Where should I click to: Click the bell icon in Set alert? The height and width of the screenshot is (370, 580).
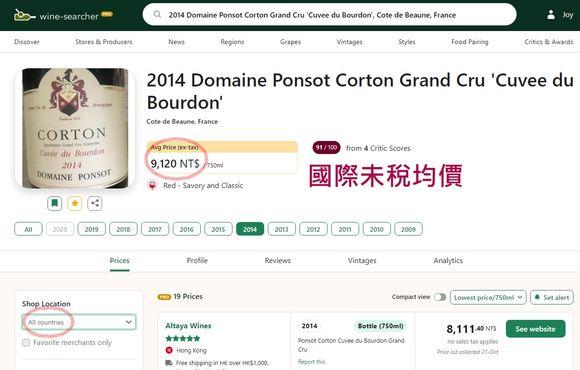[x=537, y=297]
